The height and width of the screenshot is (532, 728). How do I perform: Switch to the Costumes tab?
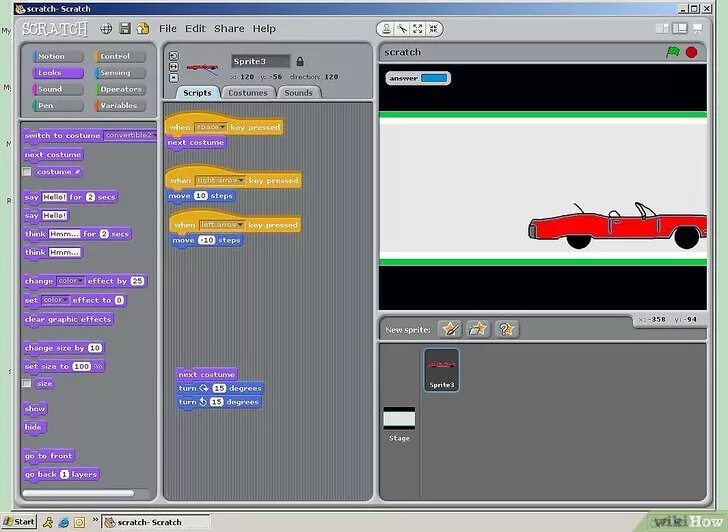click(248, 92)
